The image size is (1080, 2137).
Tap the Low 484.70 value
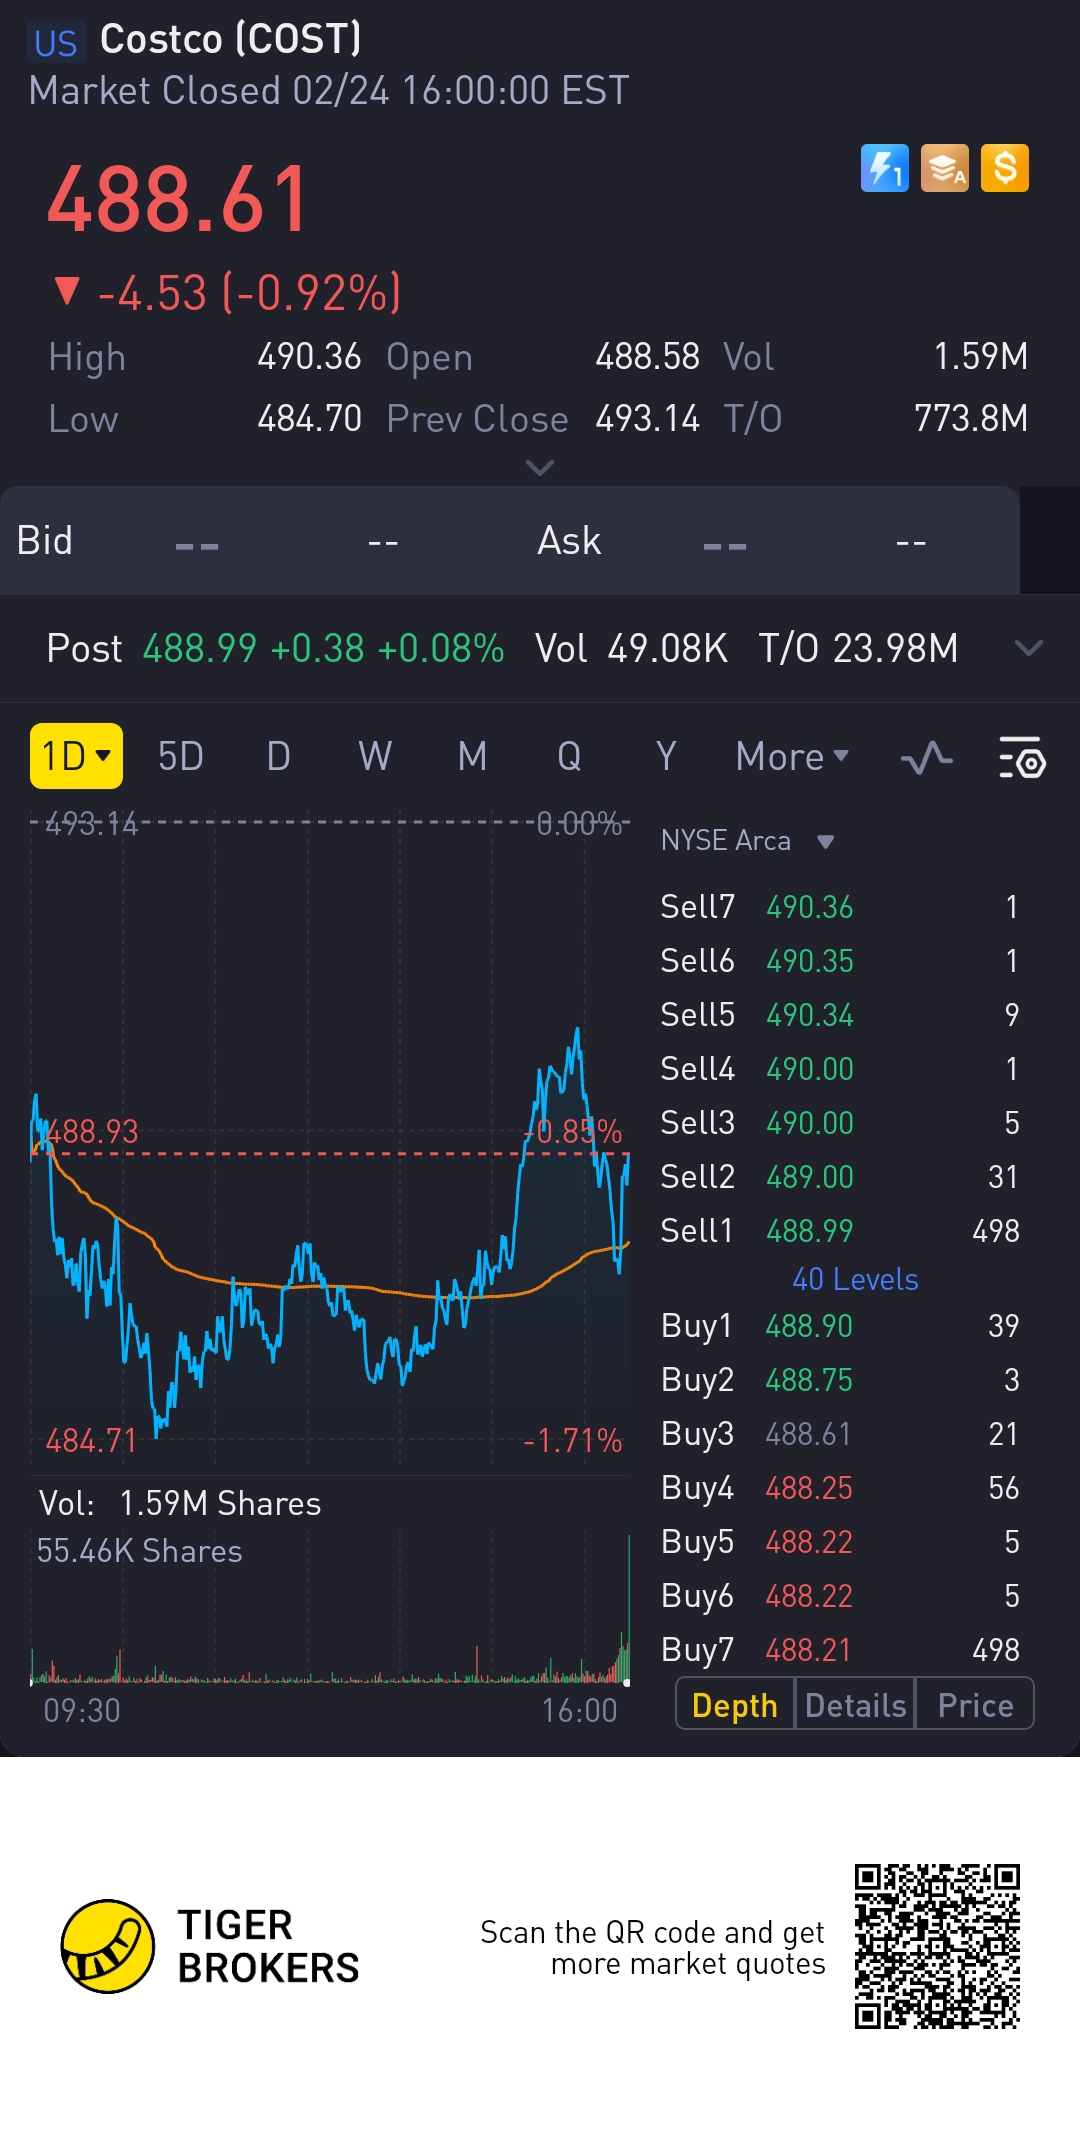point(309,419)
